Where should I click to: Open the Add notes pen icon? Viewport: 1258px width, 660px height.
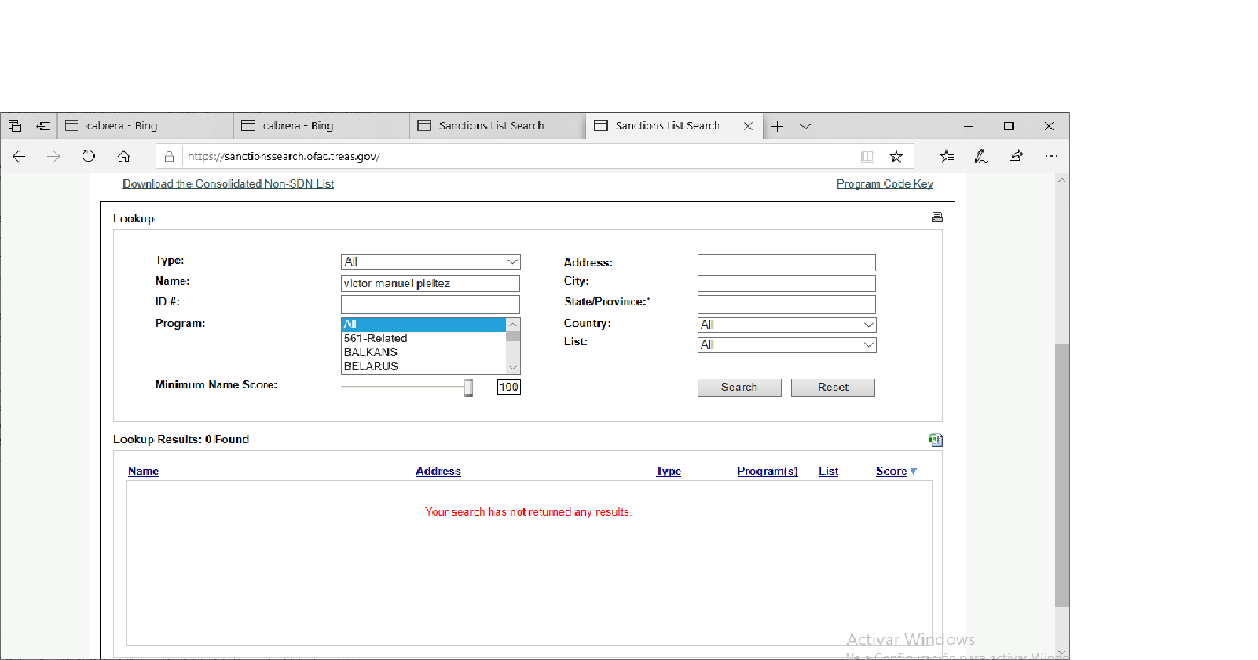tap(981, 156)
